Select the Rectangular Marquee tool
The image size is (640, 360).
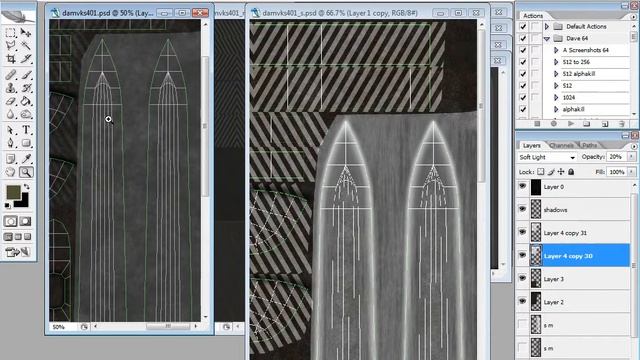click(x=11, y=32)
